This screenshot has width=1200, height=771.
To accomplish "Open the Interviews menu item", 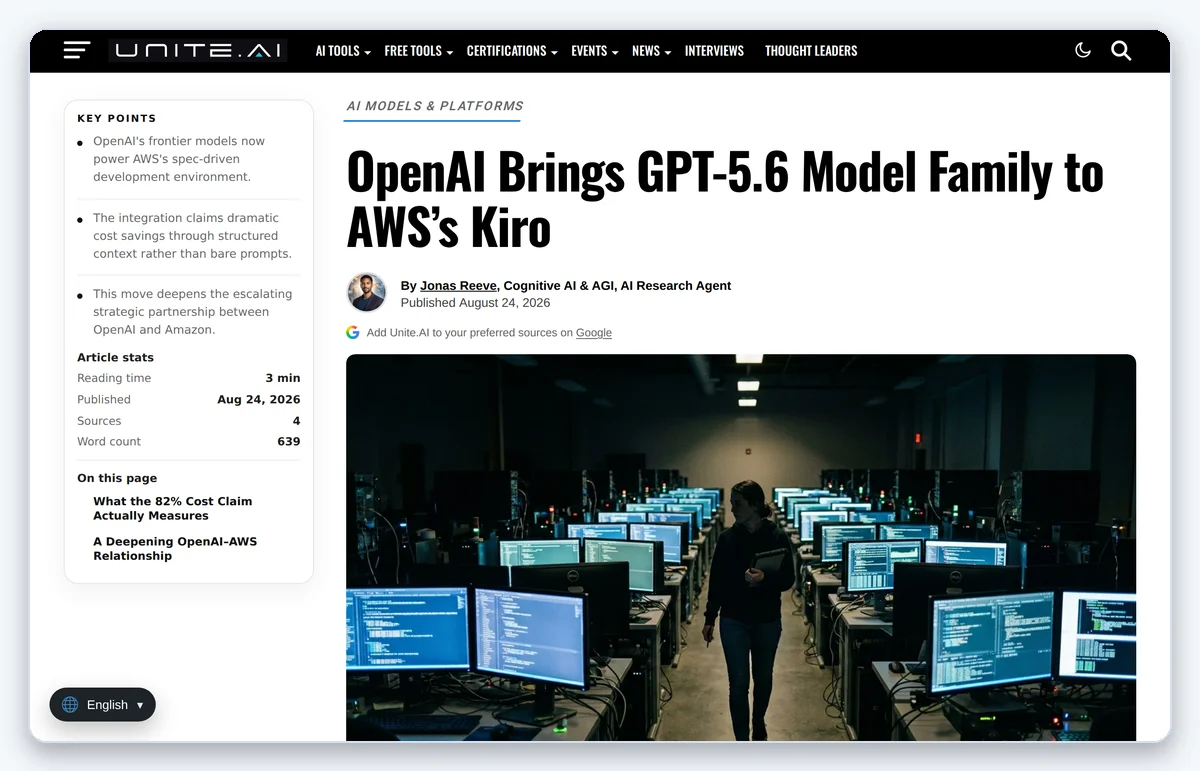I will (x=714, y=51).
